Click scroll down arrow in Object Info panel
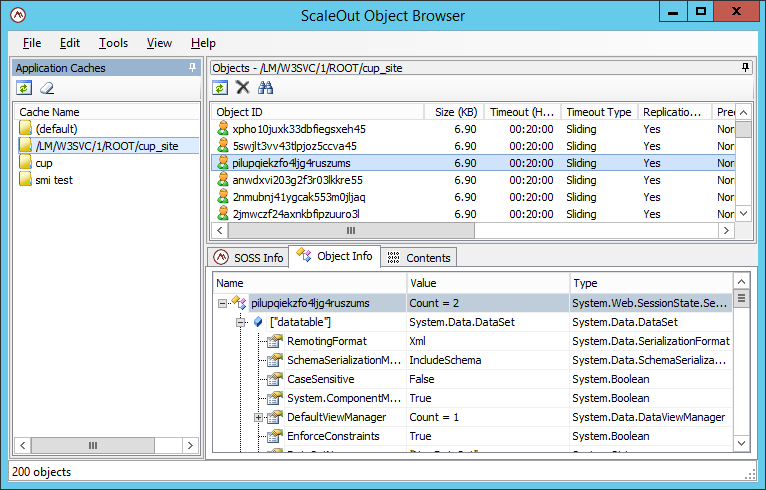766x490 pixels. click(x=741, y=443)
